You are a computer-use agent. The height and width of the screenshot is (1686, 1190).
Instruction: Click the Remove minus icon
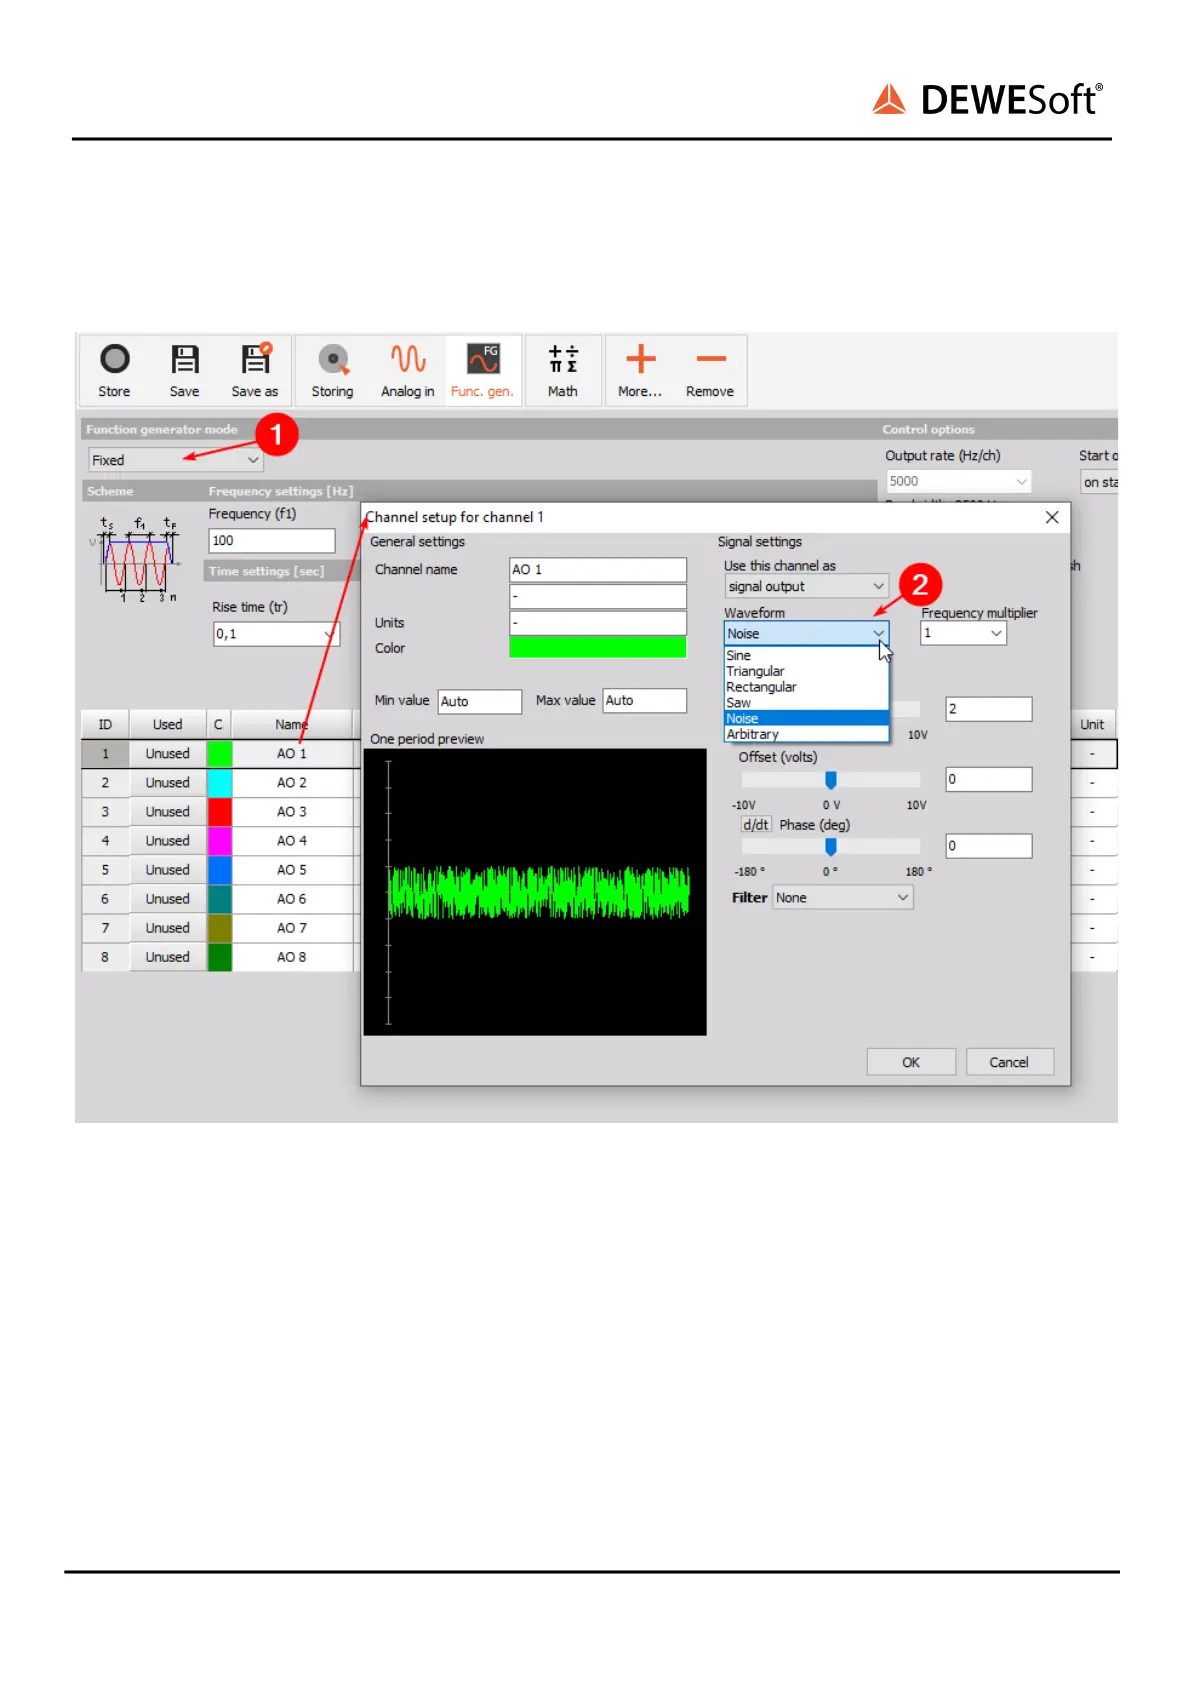click(711, 359)
